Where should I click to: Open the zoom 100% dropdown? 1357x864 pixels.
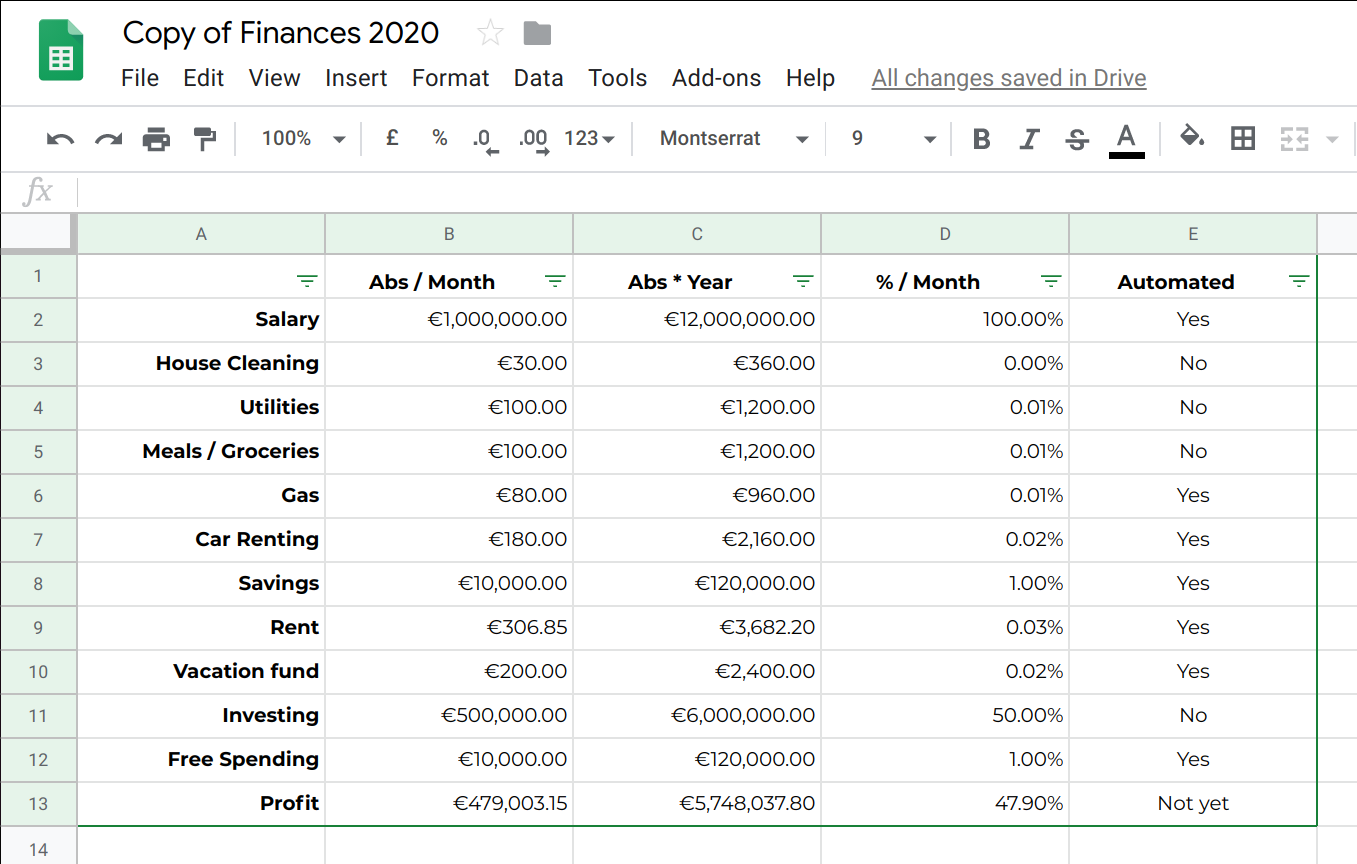click(x=303, y=139)
